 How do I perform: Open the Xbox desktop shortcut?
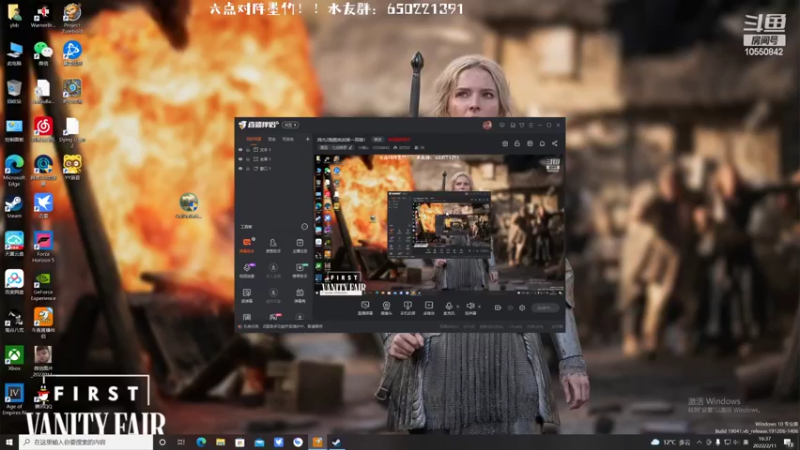(x=14, y=358)
